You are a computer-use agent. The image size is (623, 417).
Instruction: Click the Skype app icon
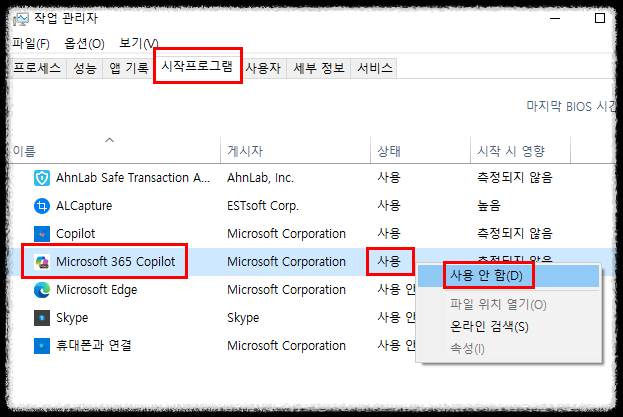42,318
